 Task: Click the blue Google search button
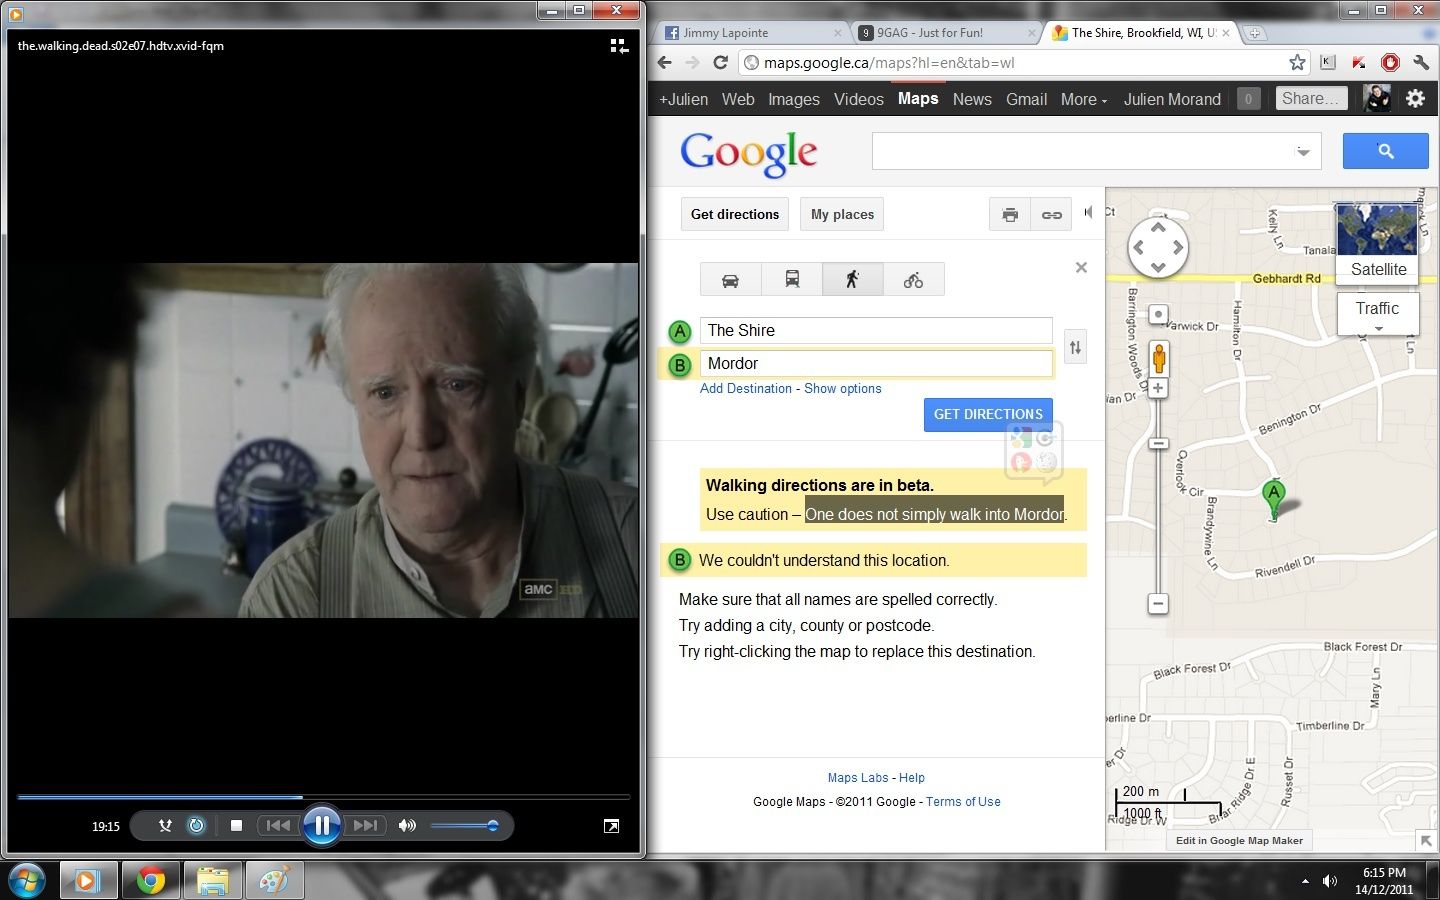(1385, 151)
